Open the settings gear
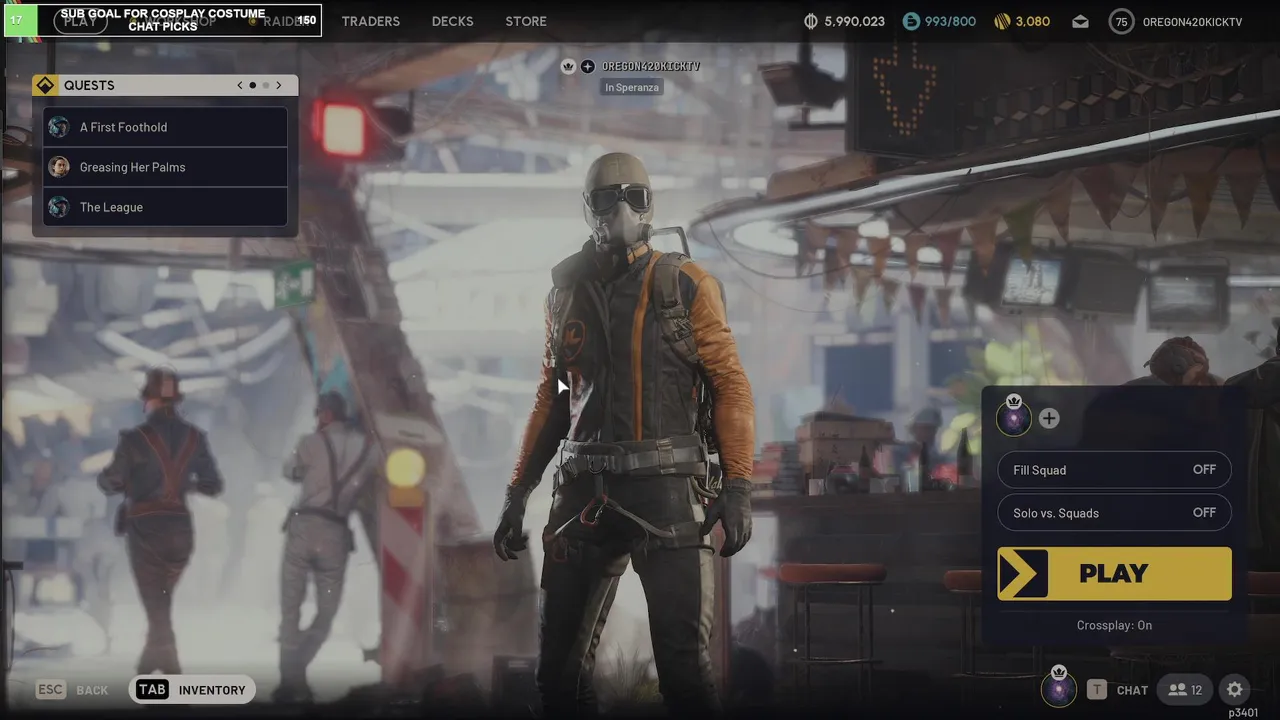 point(1235,689)
